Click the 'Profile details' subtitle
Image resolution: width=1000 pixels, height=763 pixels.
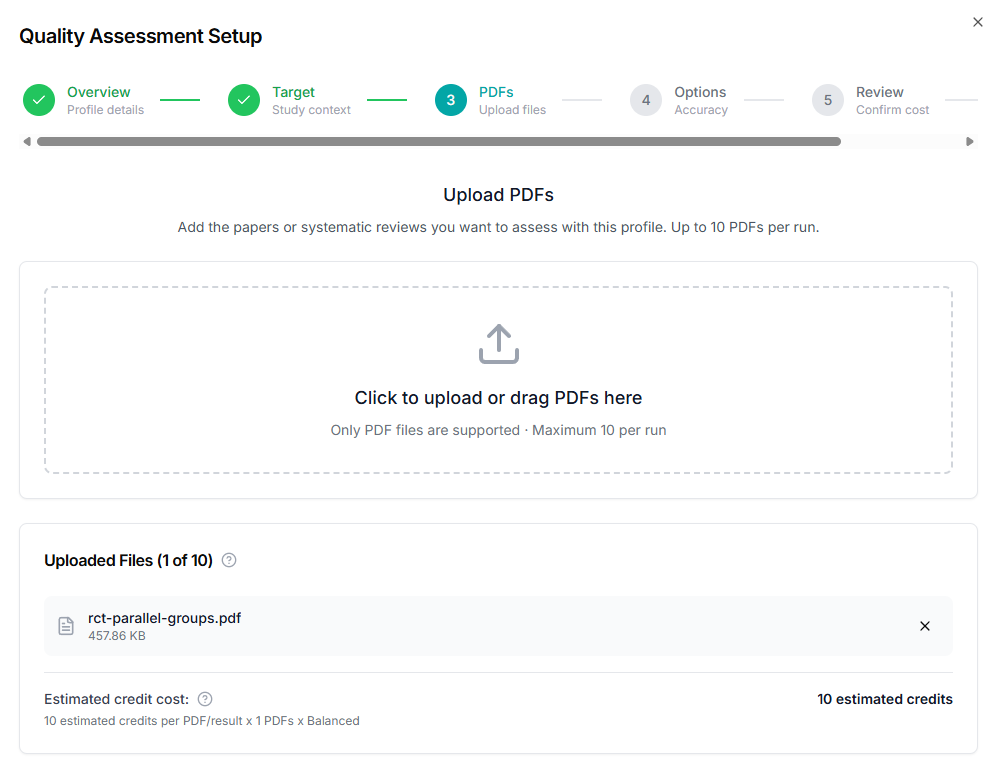[x=105, y=110]
